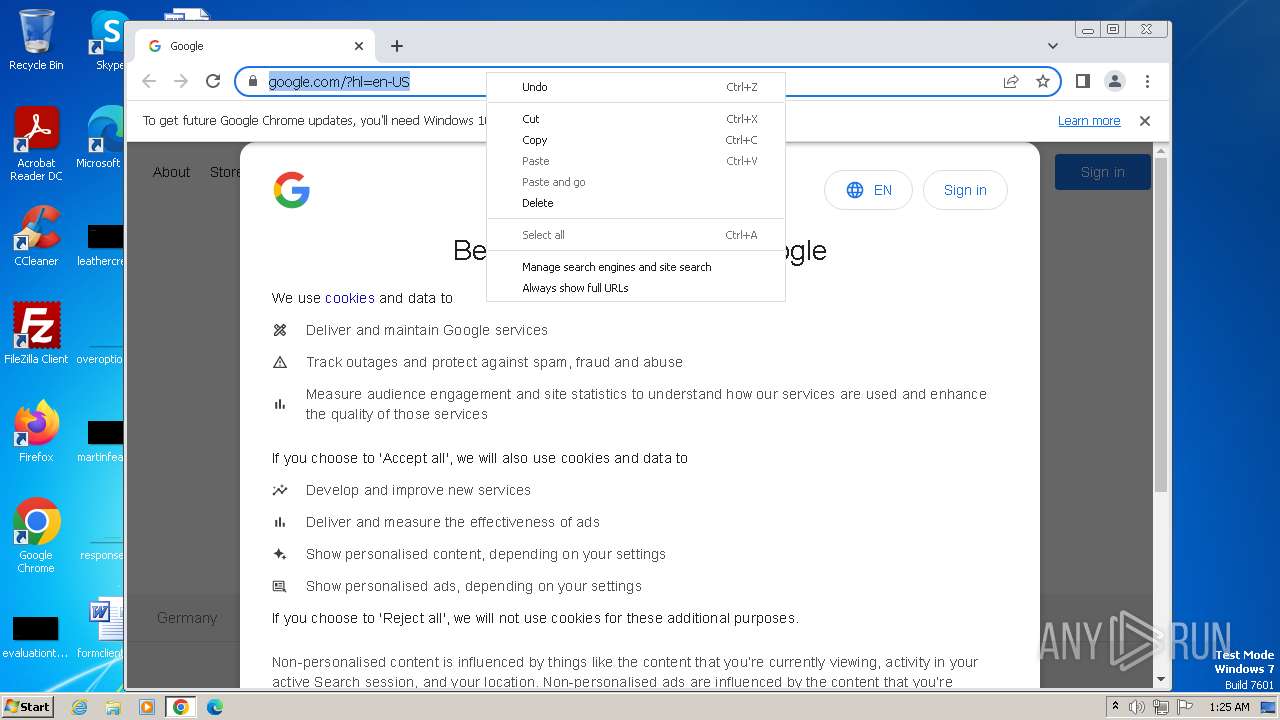Click the 'Deliver and maintain Google services' text
This screenshot has height=720, width=1280.
[x=427, y=330]
